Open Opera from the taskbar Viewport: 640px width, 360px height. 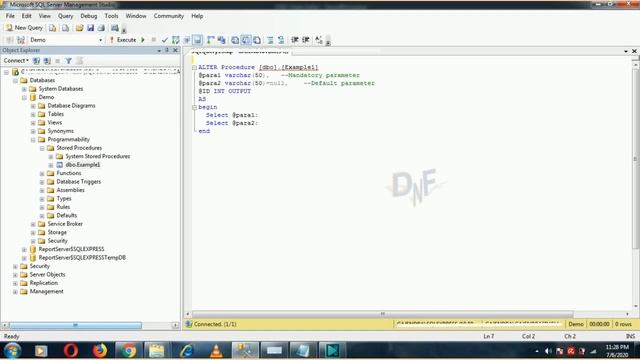[71, 351]
